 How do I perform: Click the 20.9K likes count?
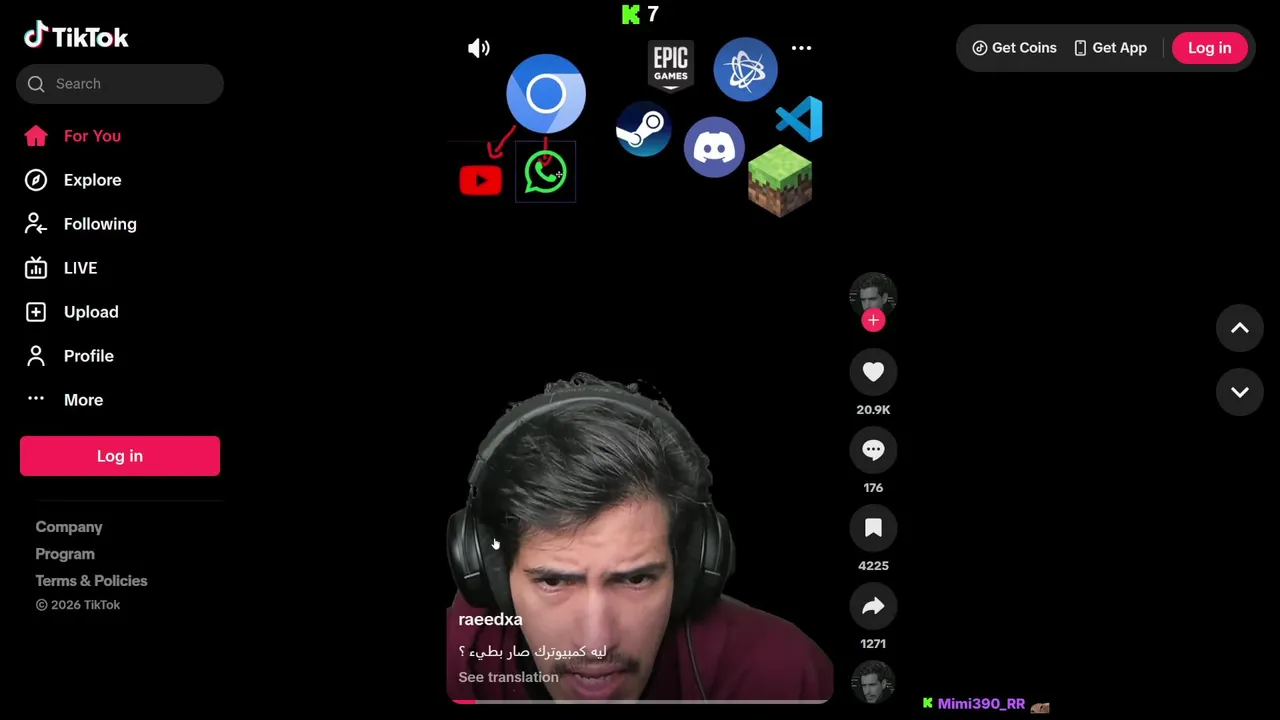[873, 410]
